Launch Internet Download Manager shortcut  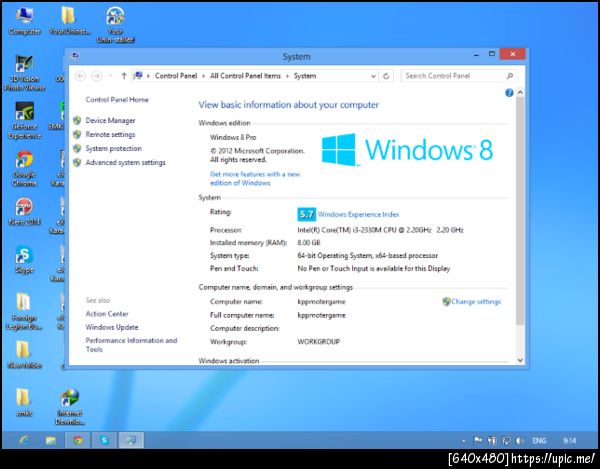[69, 407]
